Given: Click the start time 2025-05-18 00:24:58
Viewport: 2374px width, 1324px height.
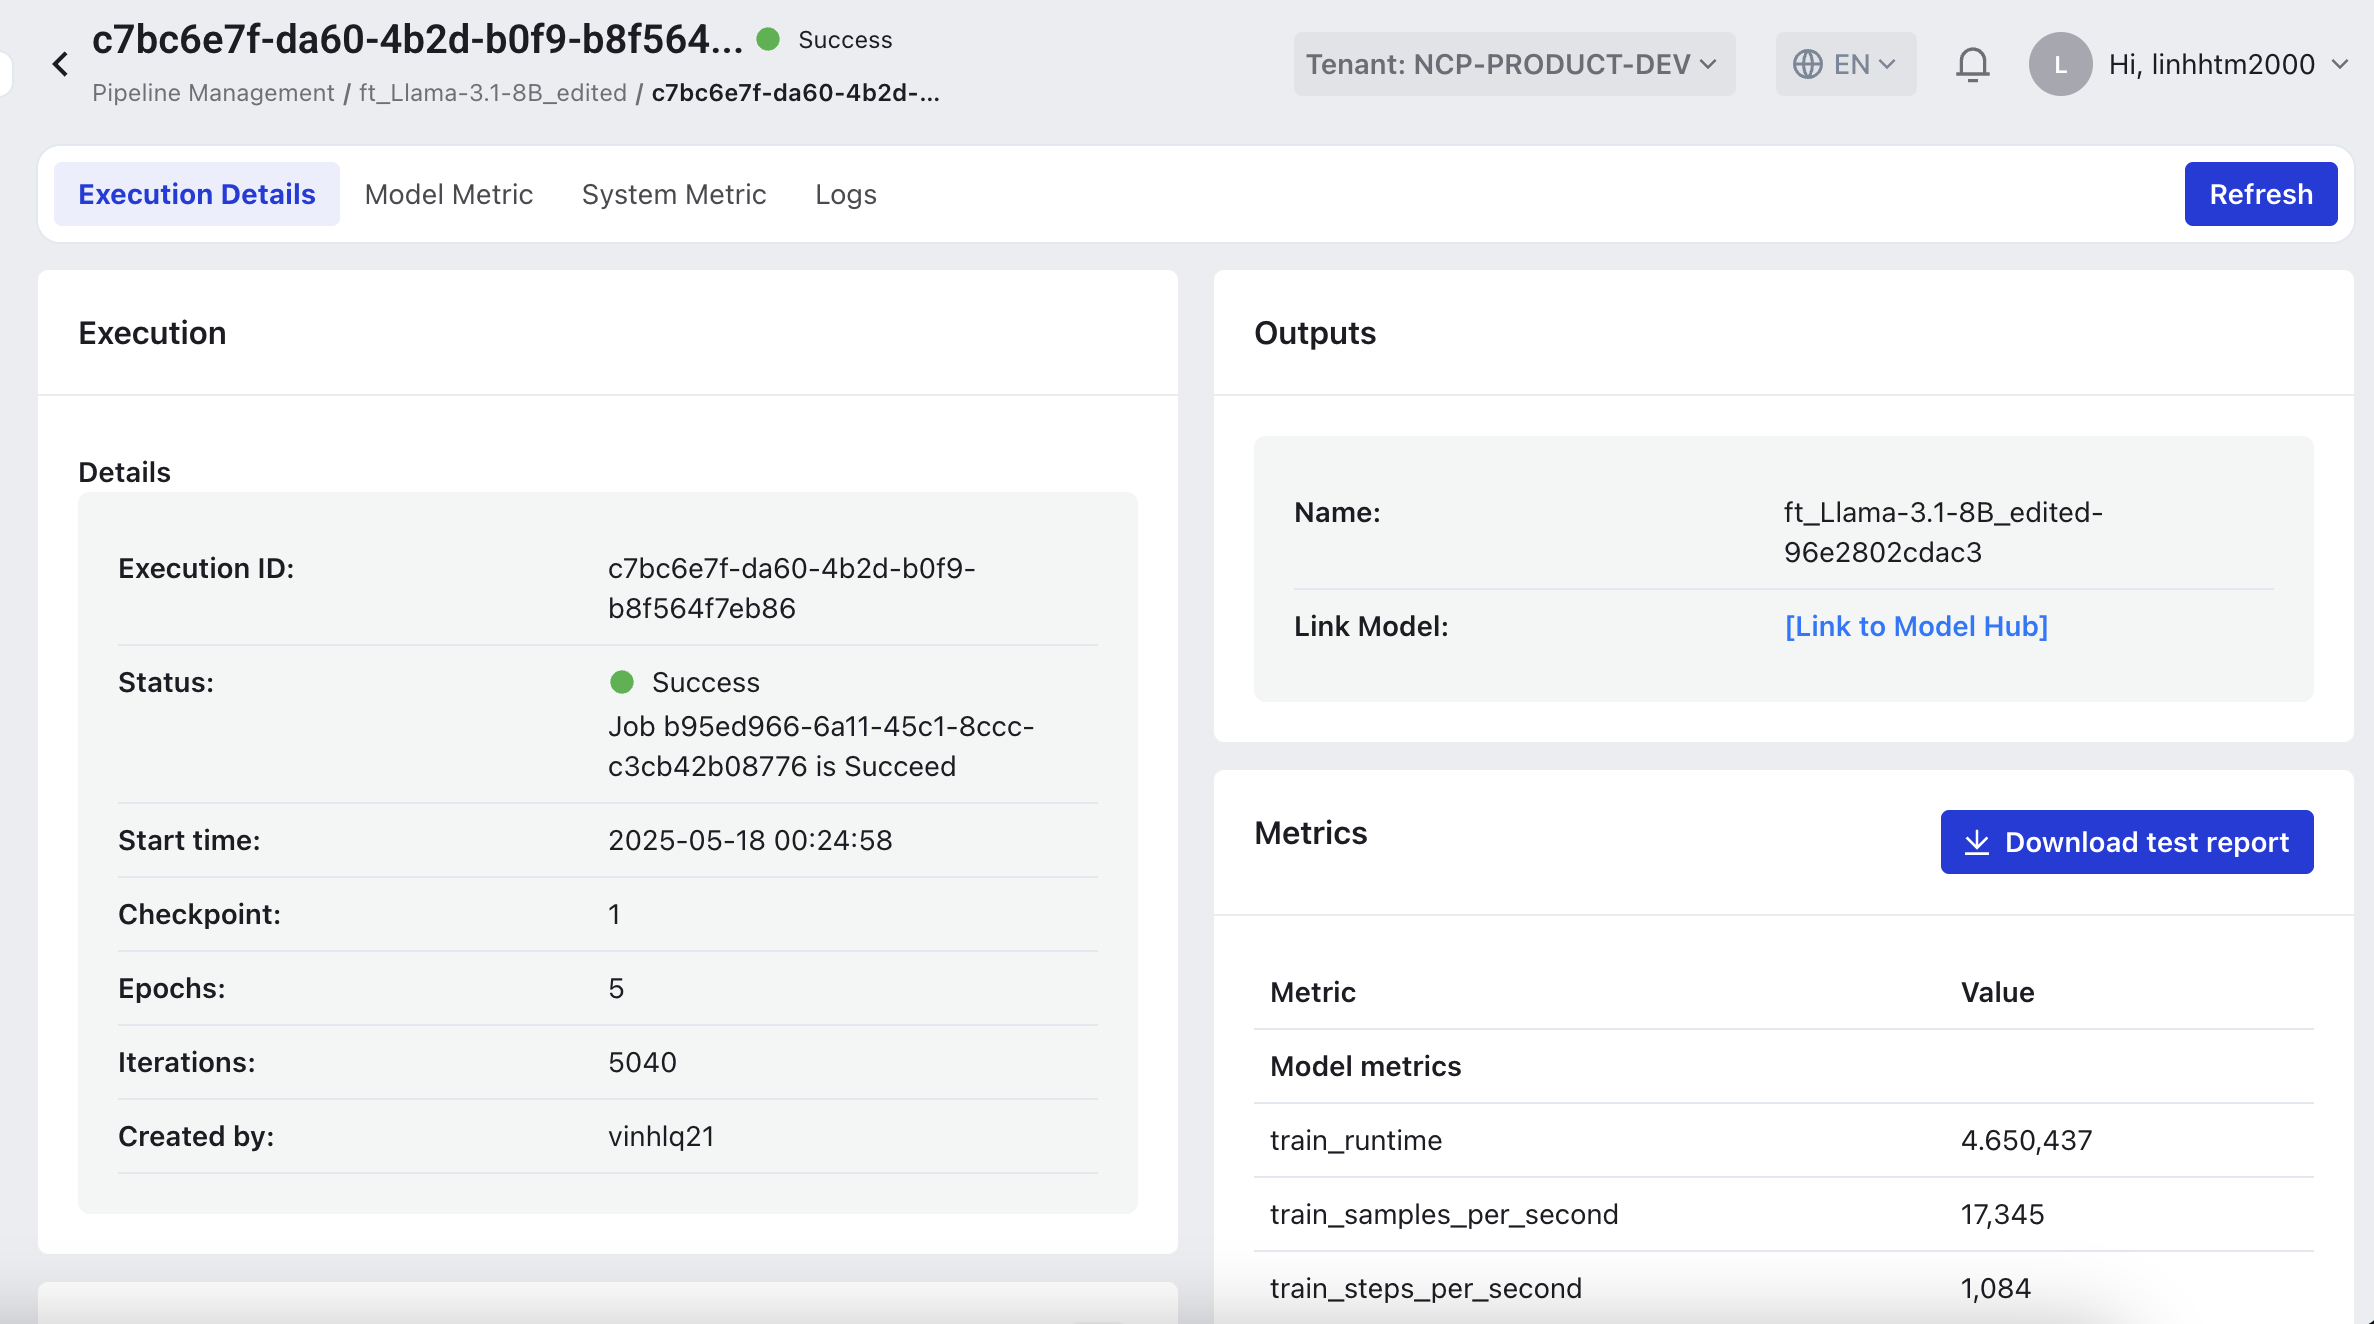Looking at the screenshot, I should 750,840.
